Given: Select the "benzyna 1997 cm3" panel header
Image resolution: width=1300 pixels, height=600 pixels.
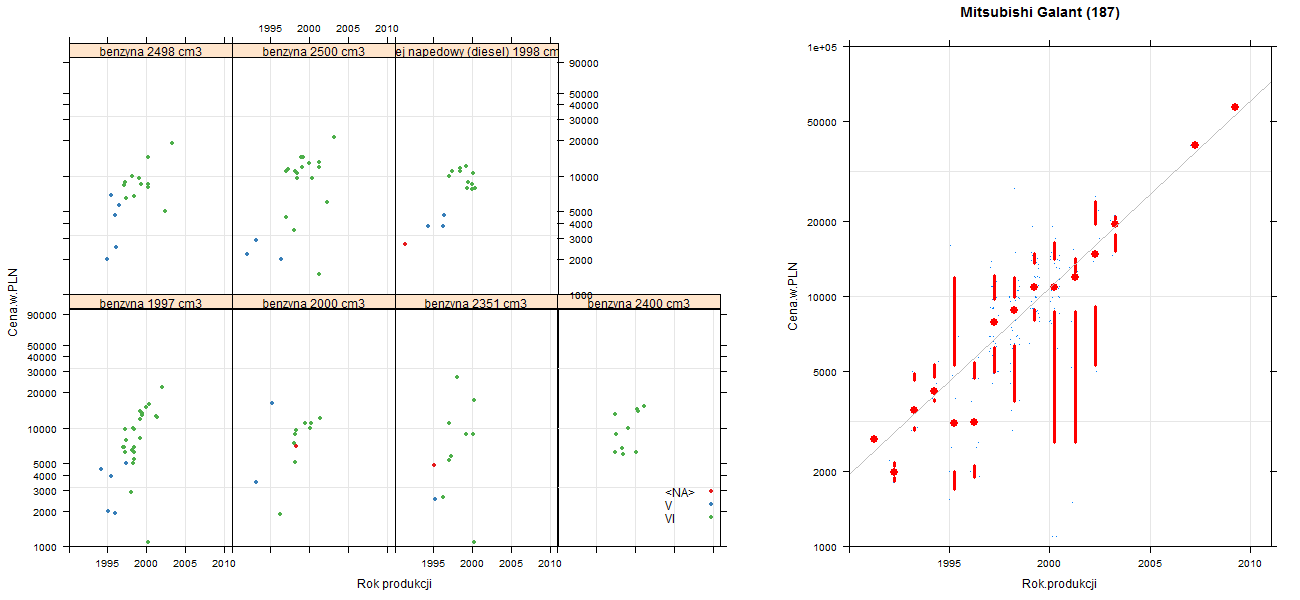Looking at the screenshot, I should (151, 303).
